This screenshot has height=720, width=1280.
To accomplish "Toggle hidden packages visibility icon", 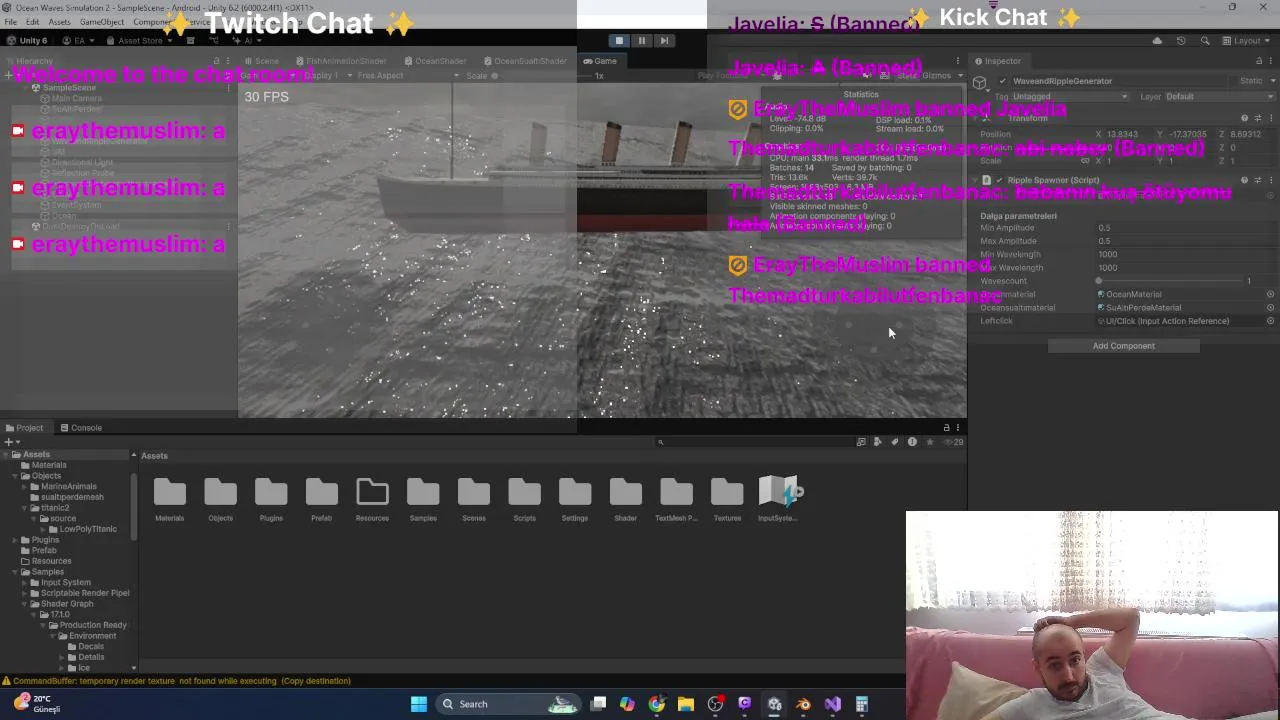I will [954, 442].
